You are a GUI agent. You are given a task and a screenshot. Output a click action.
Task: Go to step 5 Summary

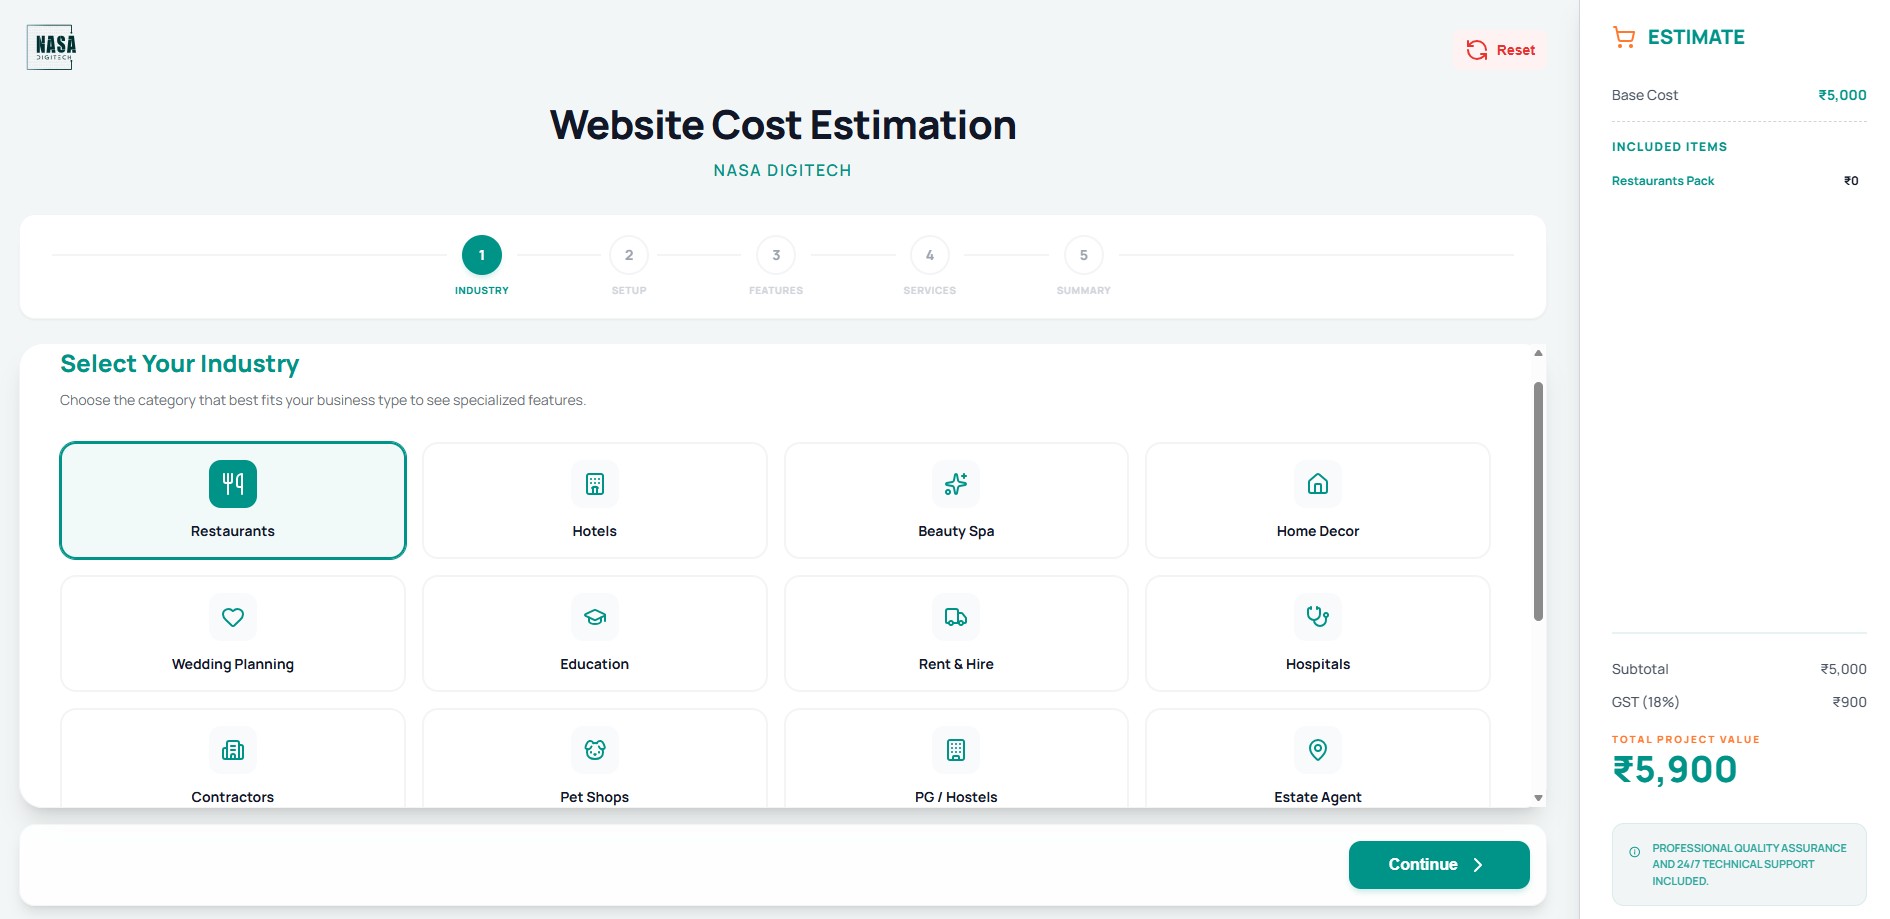click(x=1083, y=256)
